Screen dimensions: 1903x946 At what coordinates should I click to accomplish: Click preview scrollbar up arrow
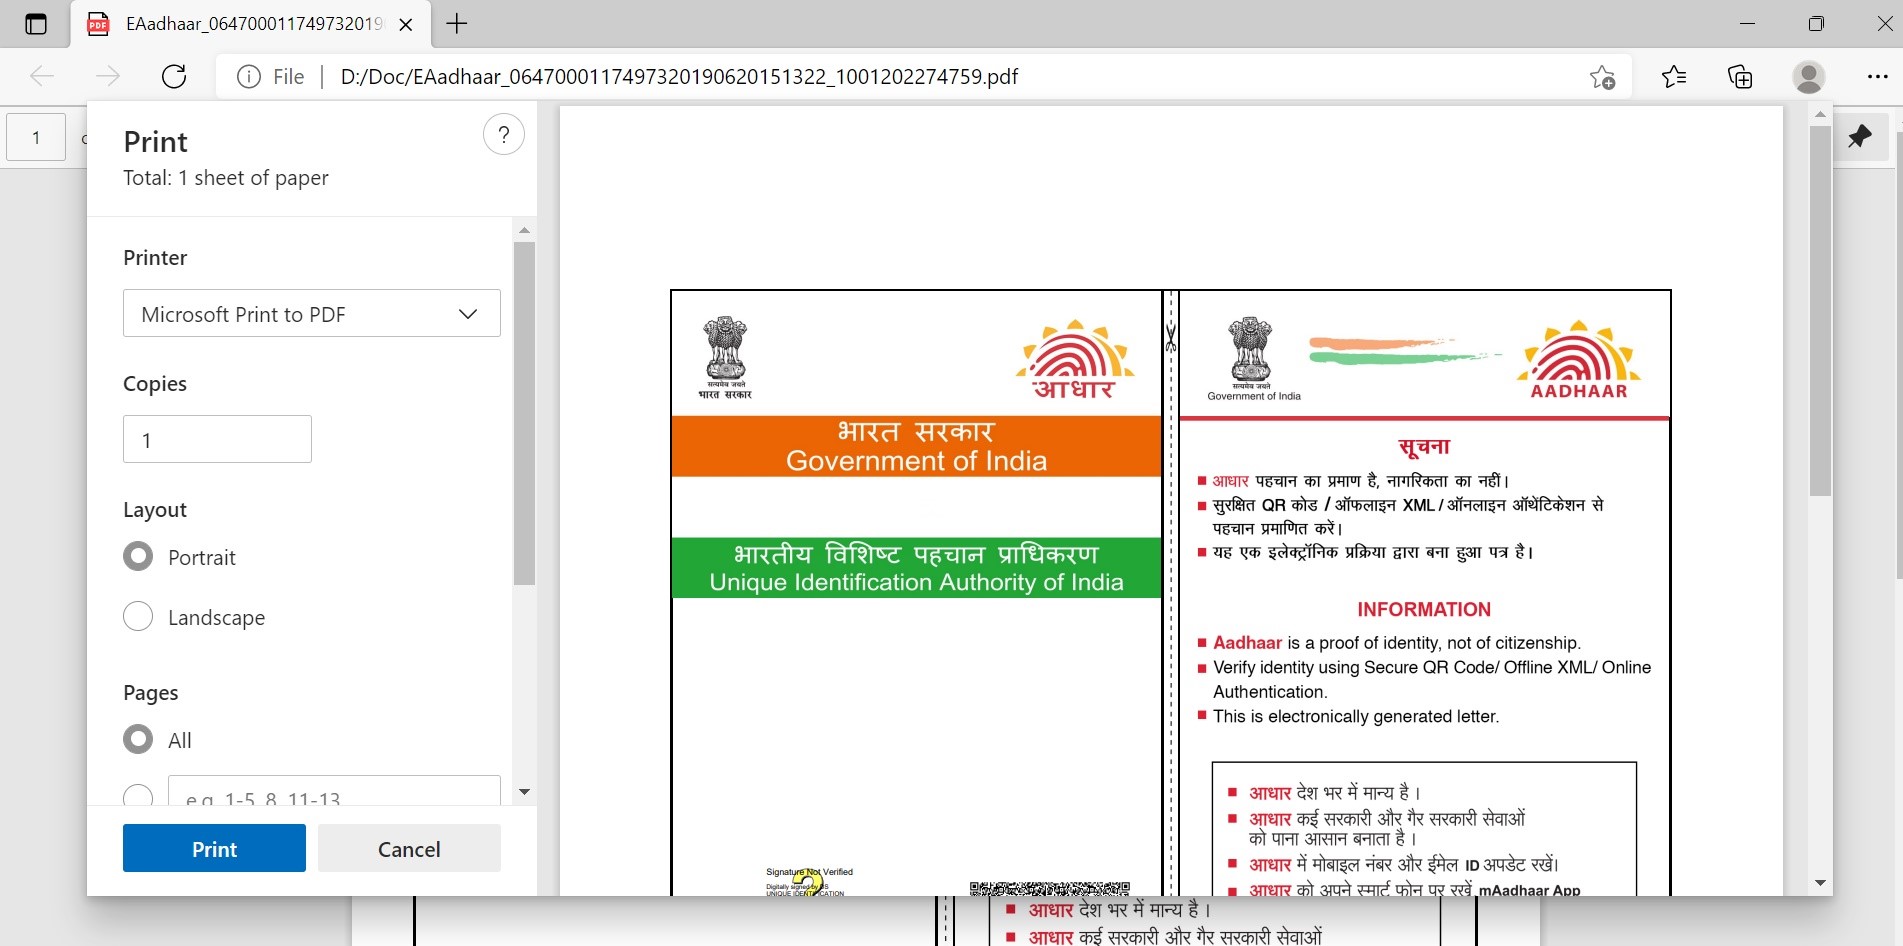[1820, 115]
